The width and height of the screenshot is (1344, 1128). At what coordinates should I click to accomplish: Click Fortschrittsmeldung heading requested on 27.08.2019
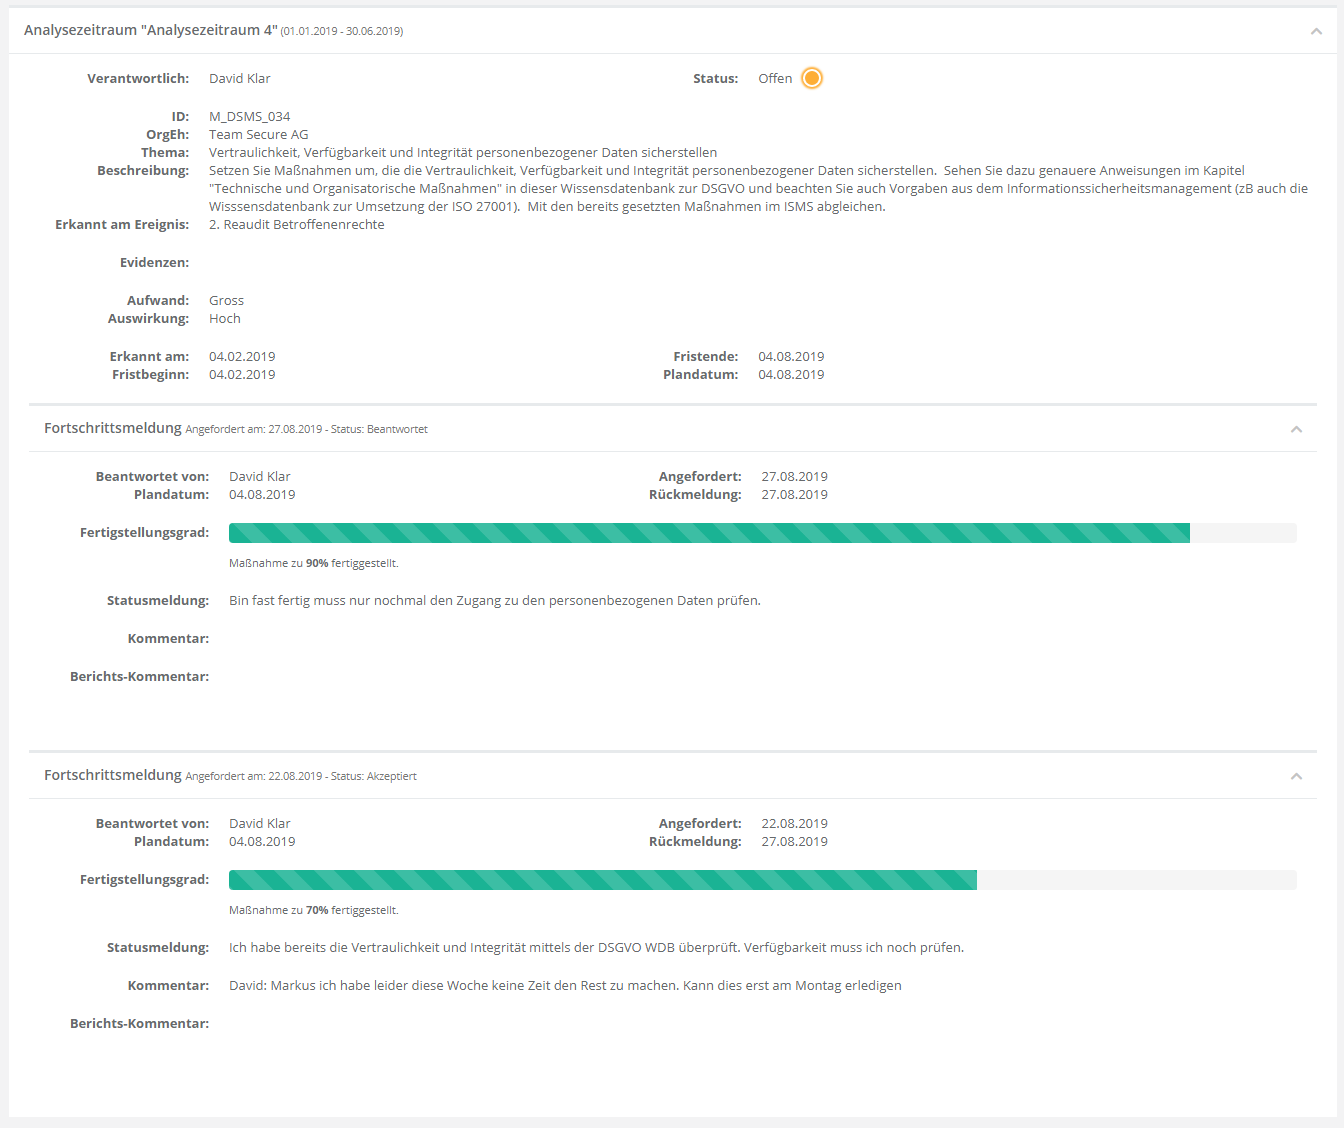pyautogui.click(x=113, y=428)
